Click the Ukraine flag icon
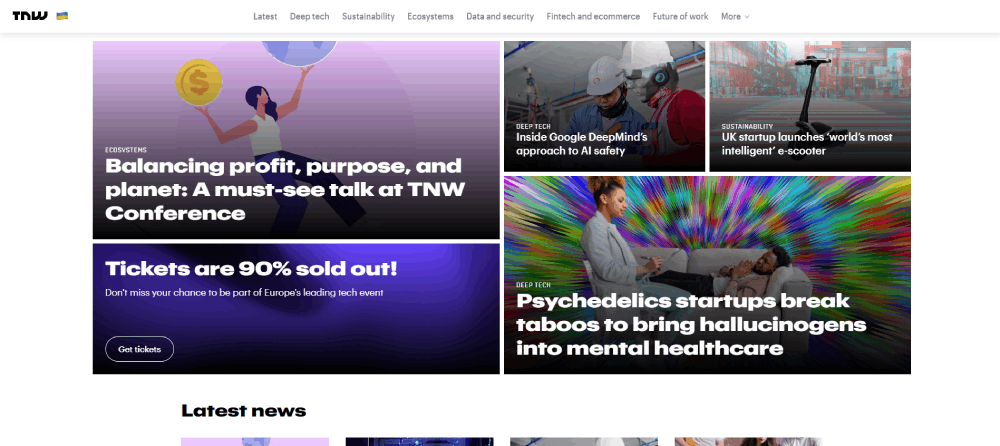 (x=62, y=16)
